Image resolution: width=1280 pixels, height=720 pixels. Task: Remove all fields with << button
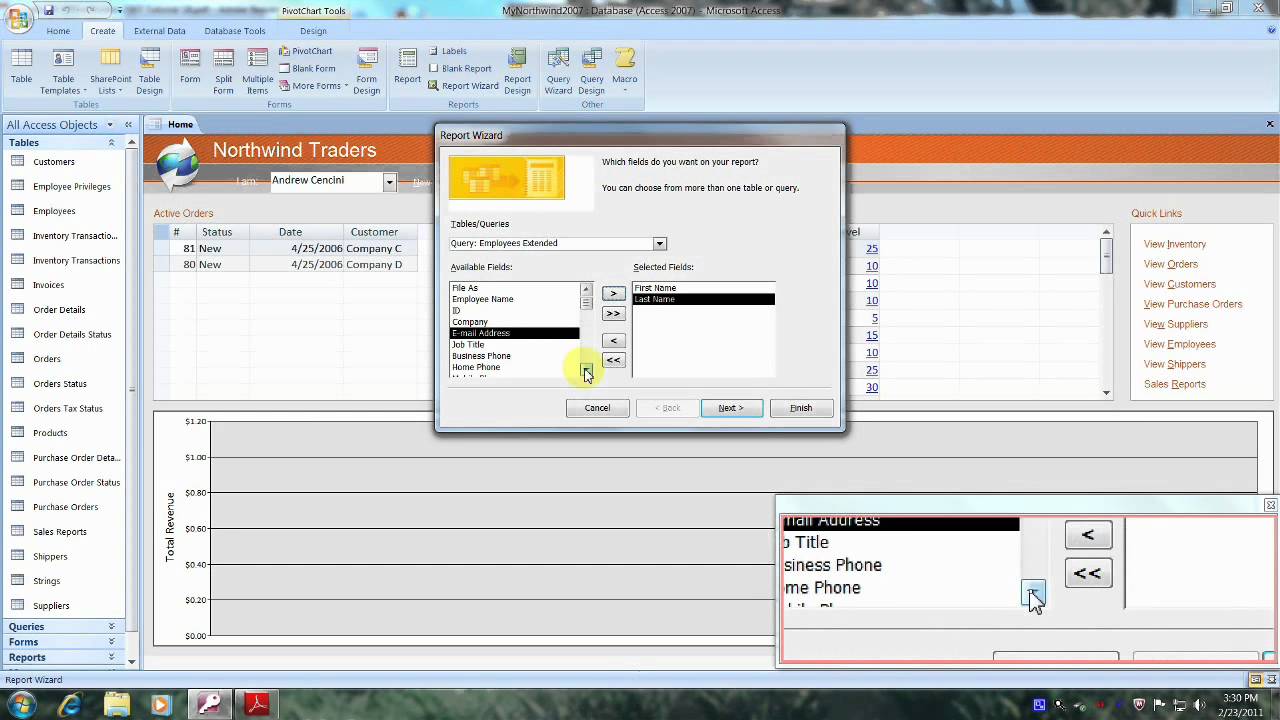point(613,360)
